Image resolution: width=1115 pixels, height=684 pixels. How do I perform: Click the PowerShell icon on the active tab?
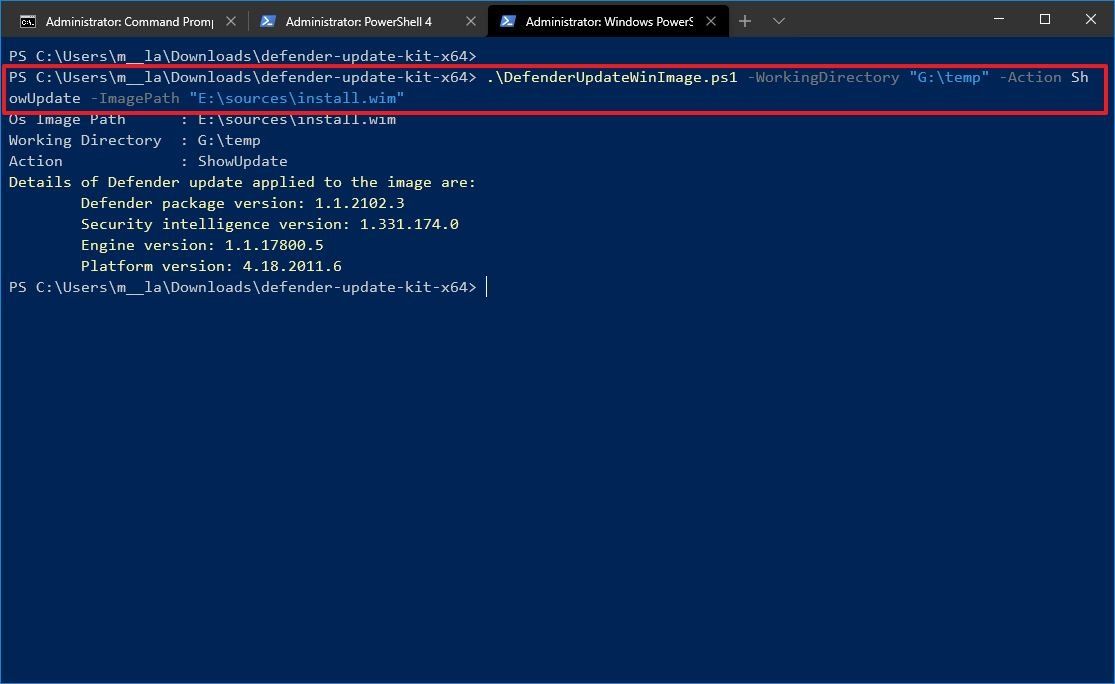[506, 19]
